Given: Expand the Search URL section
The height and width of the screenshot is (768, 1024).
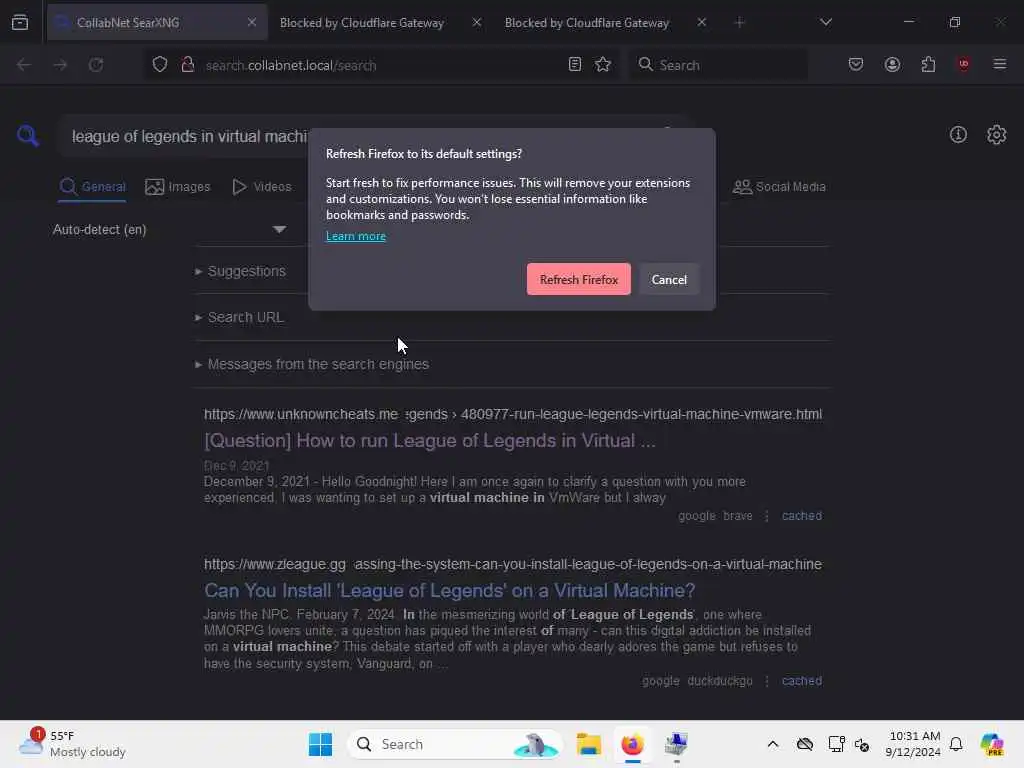Looking at the screenshot, I should (x=239, y=317).
